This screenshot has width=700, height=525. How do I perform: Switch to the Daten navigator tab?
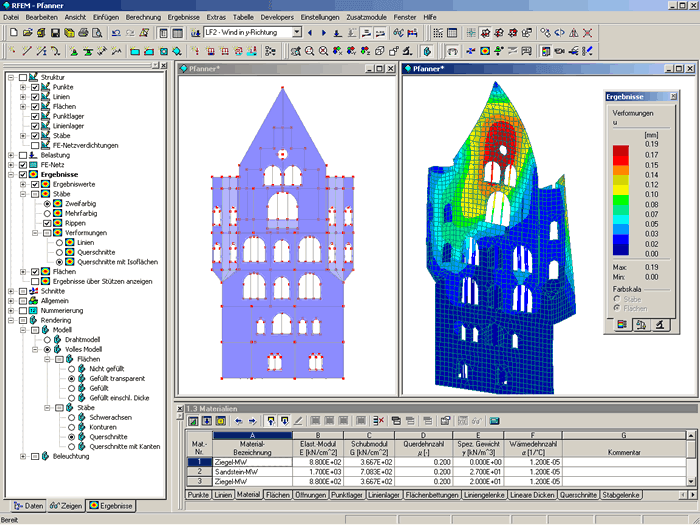(29, 506)
